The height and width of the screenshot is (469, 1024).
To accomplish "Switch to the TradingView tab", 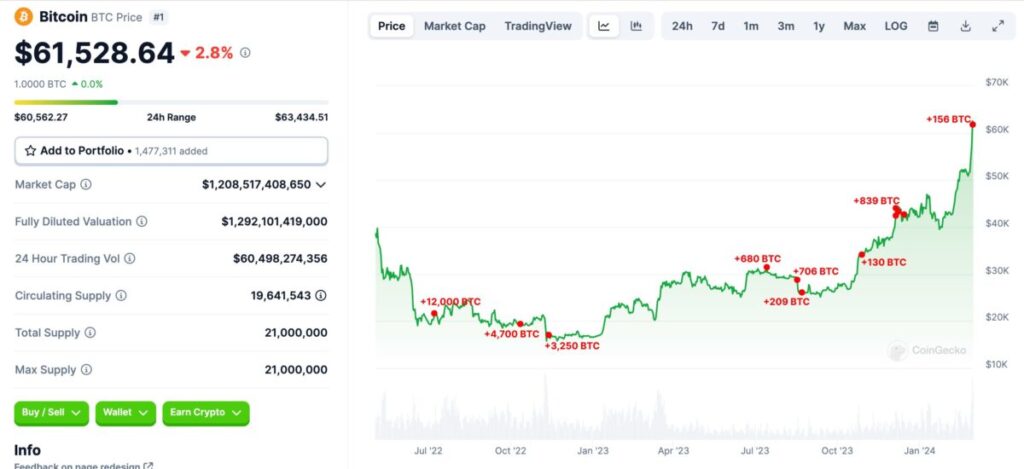I will point(538,26).
